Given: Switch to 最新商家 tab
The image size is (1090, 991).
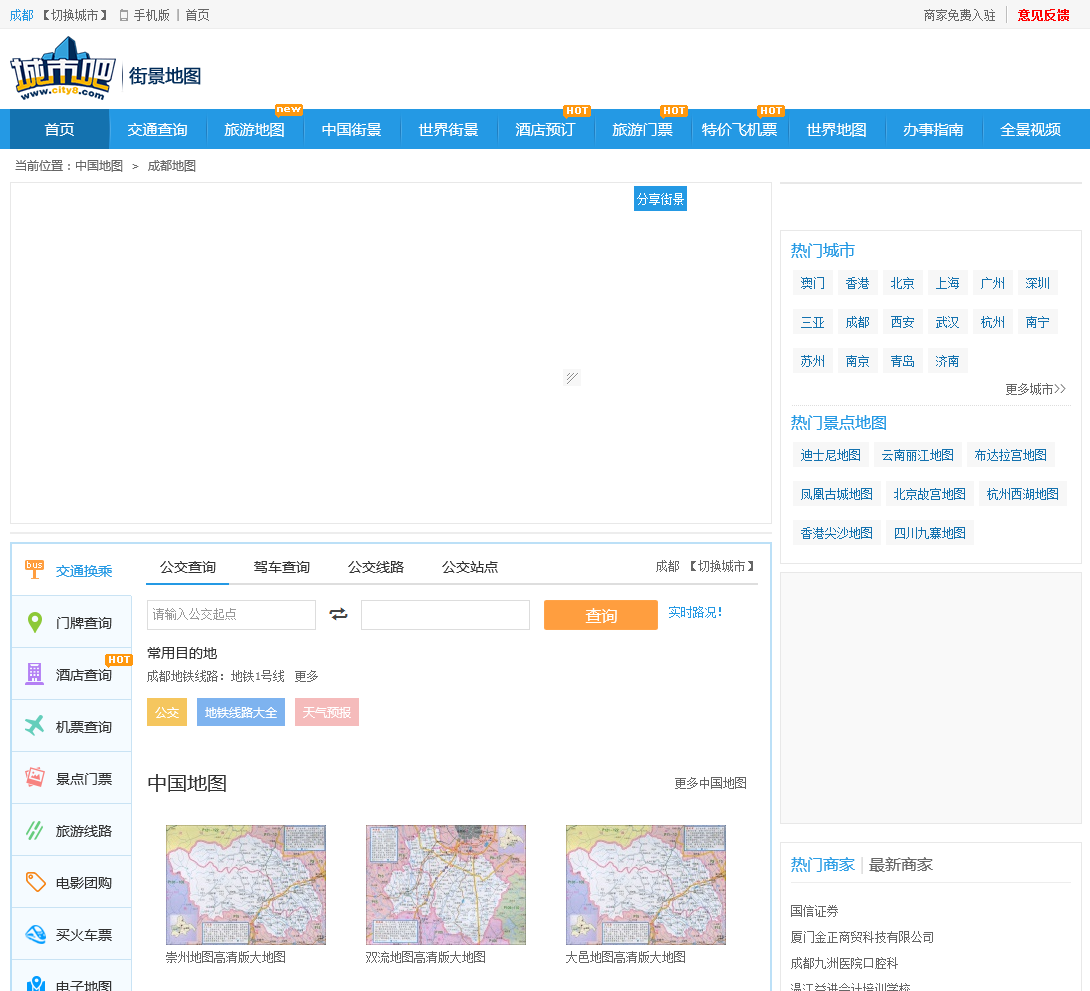Looking at the screenshot, I should coord(900,865).
